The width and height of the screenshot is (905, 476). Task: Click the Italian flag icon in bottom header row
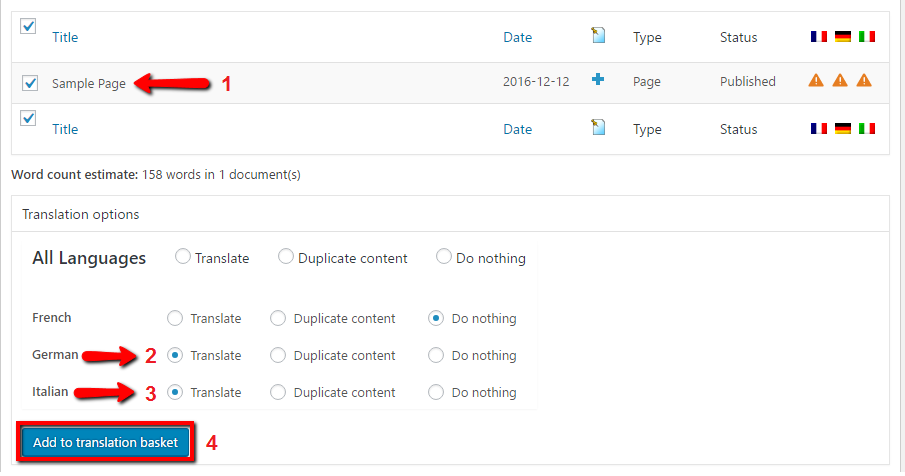(866, 129)
